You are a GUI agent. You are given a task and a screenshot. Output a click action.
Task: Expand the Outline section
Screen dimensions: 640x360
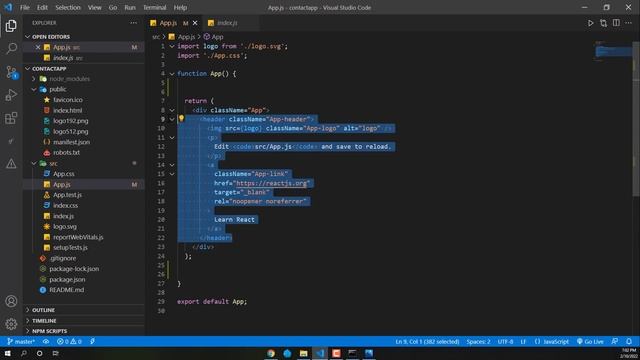coord(43,310)
